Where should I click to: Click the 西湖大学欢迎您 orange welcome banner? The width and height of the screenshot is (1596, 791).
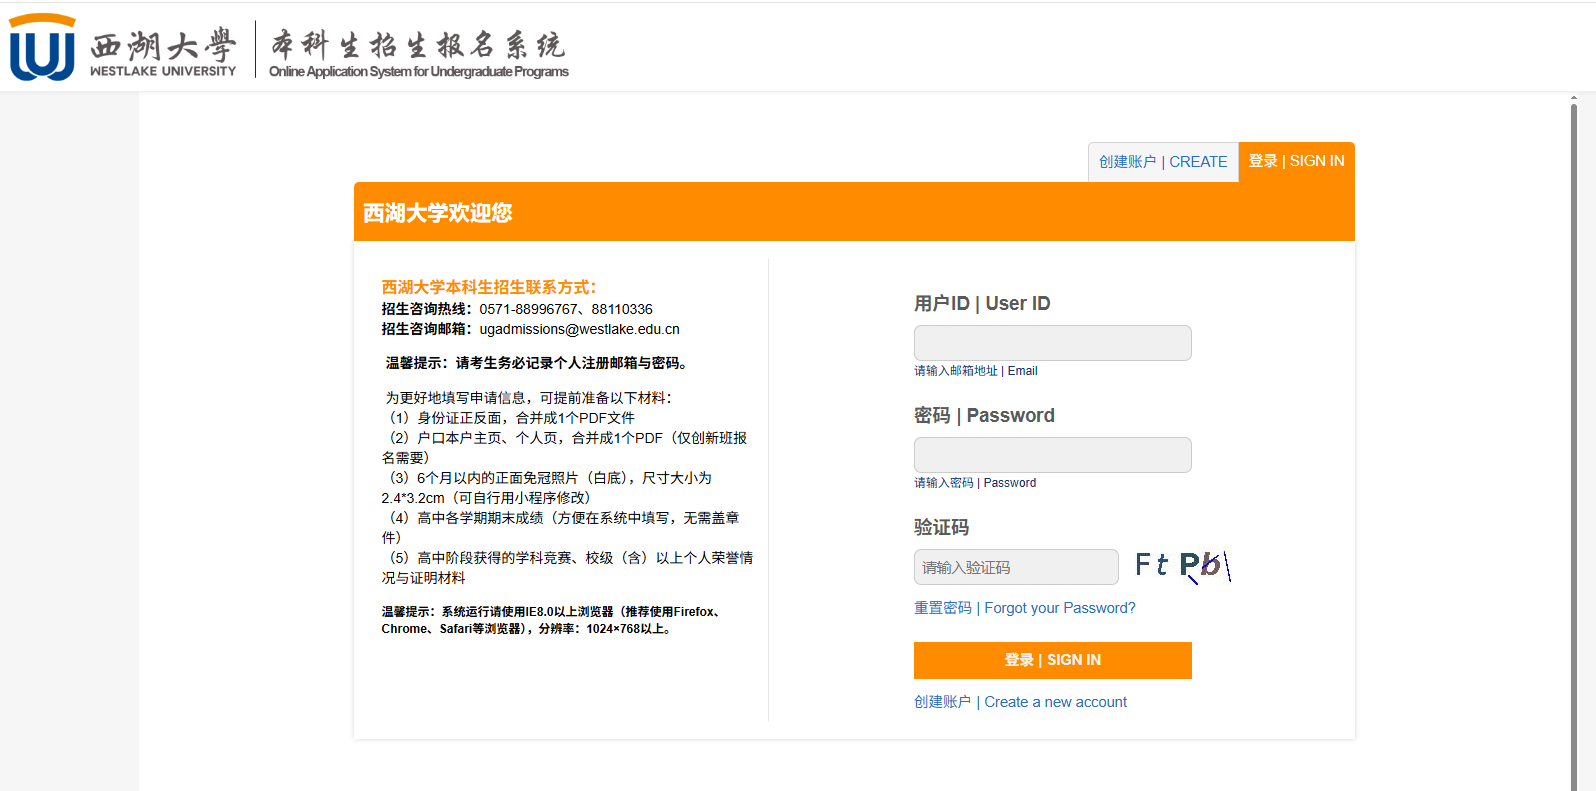[854, 212]
